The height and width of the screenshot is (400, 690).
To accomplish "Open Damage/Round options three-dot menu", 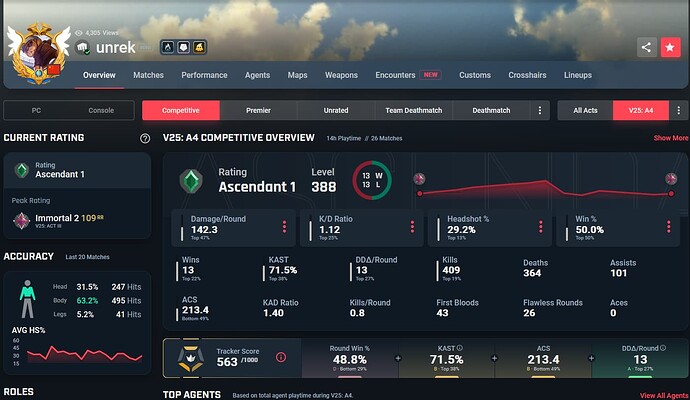I will pos(284,227).
